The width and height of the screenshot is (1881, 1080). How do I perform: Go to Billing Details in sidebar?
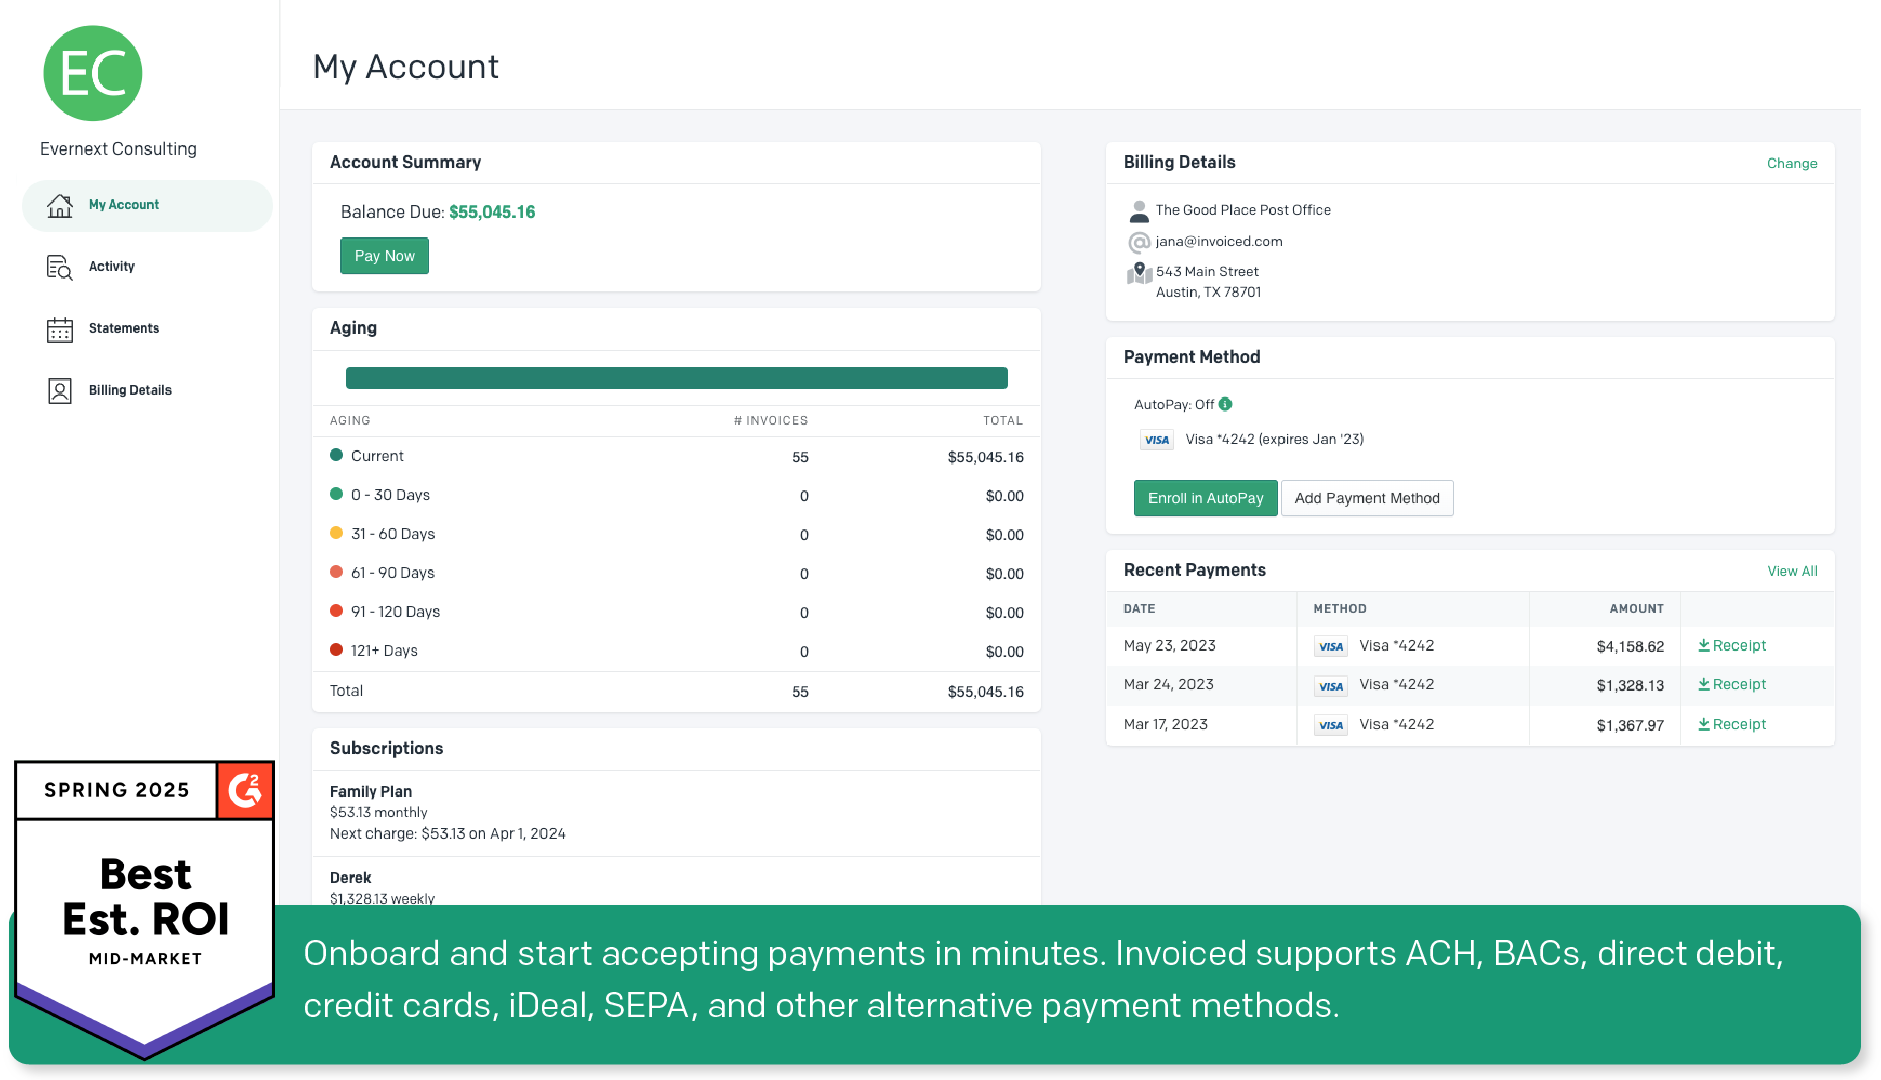130,391
